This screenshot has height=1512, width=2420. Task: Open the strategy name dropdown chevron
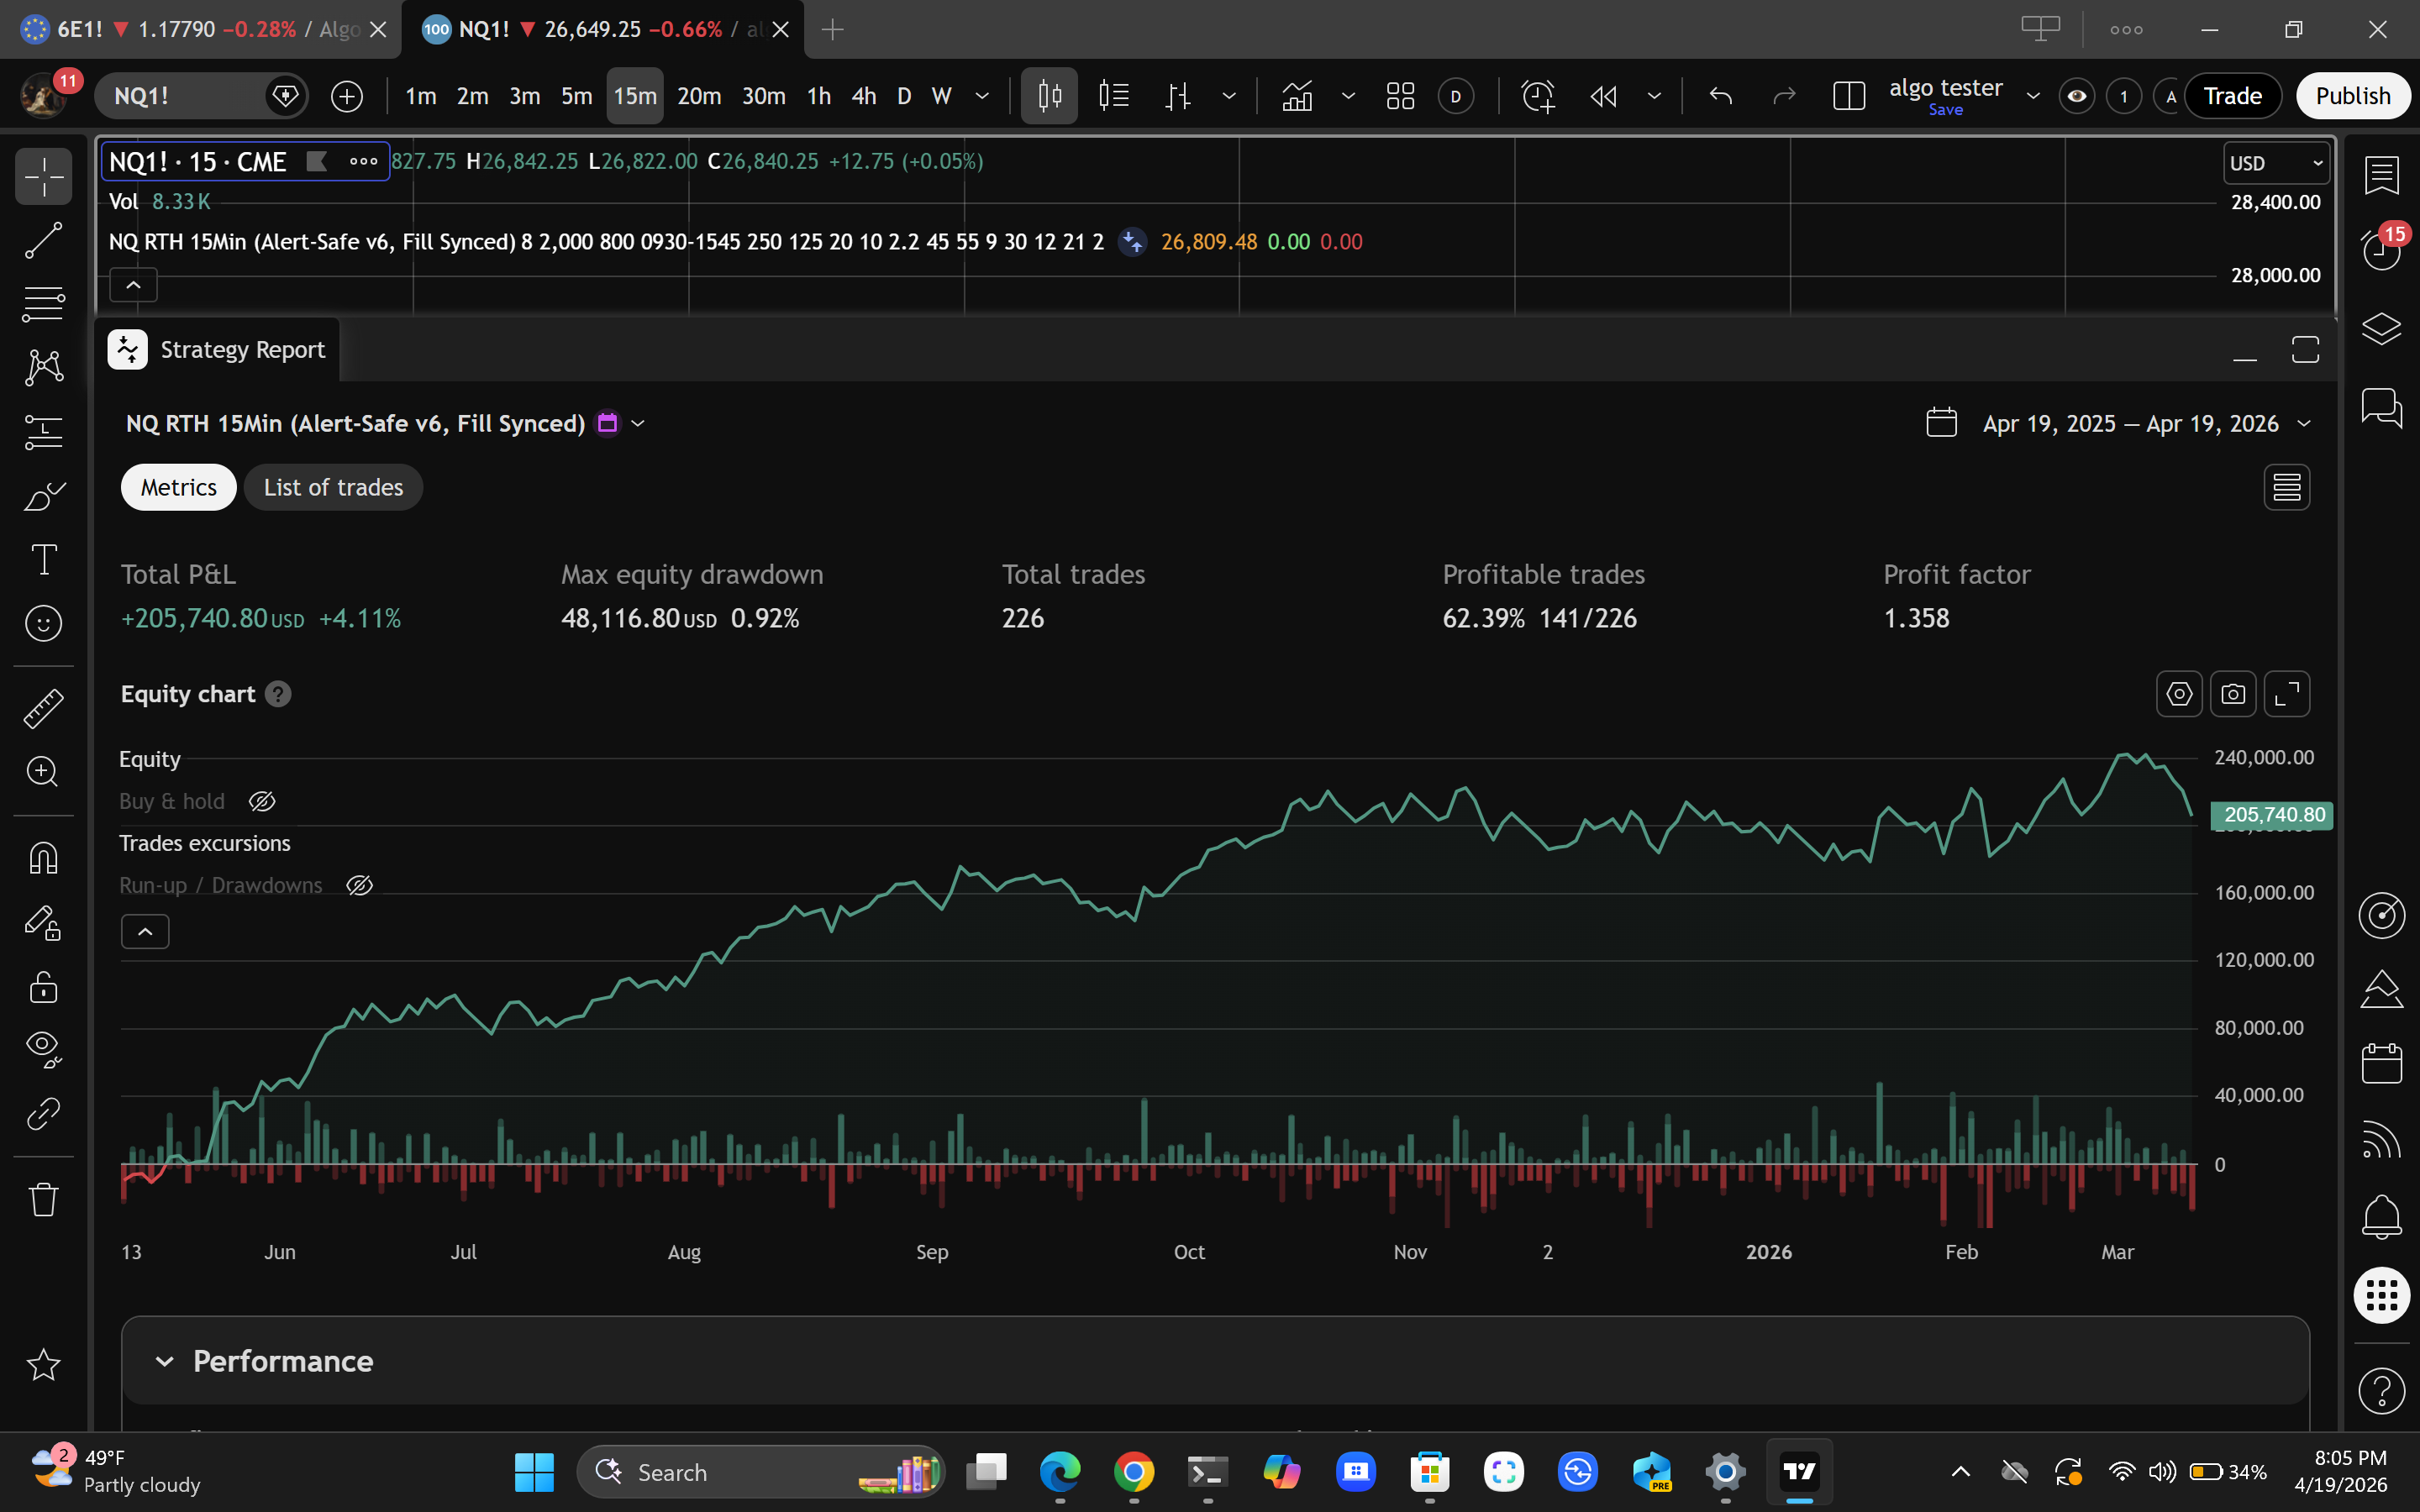(638, 424)
